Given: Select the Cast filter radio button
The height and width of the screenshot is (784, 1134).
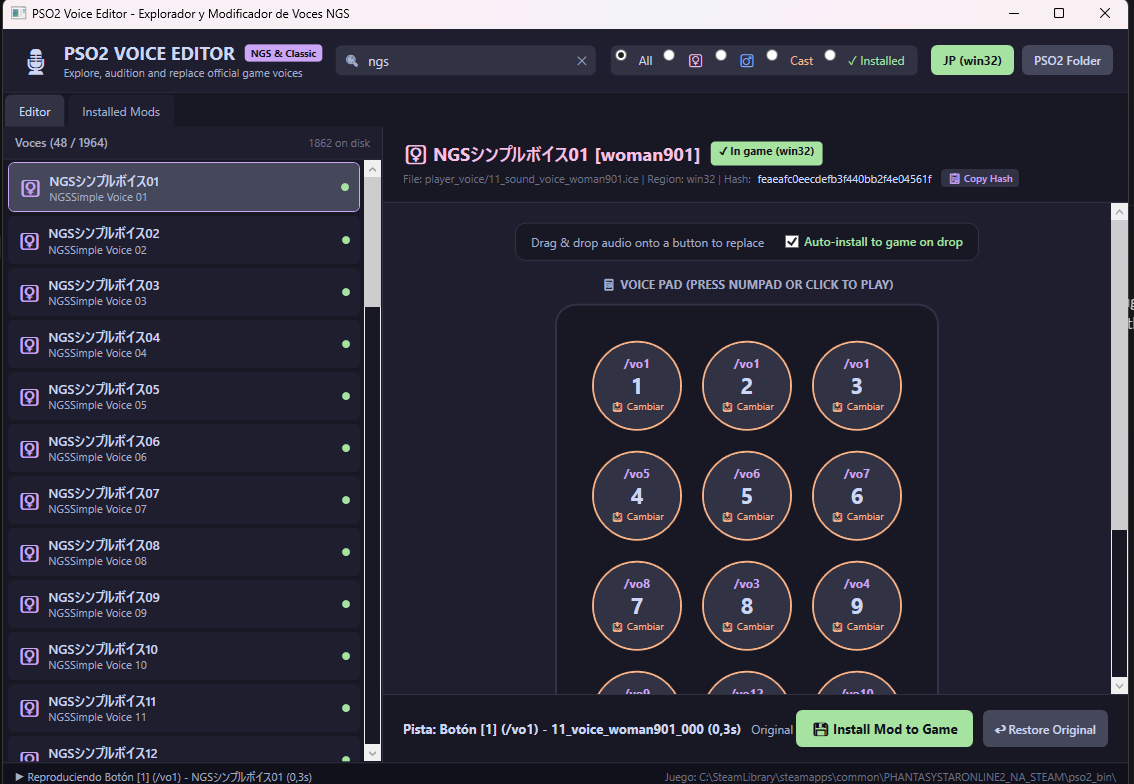Looking at the screenshot, I should pos(772,55).
